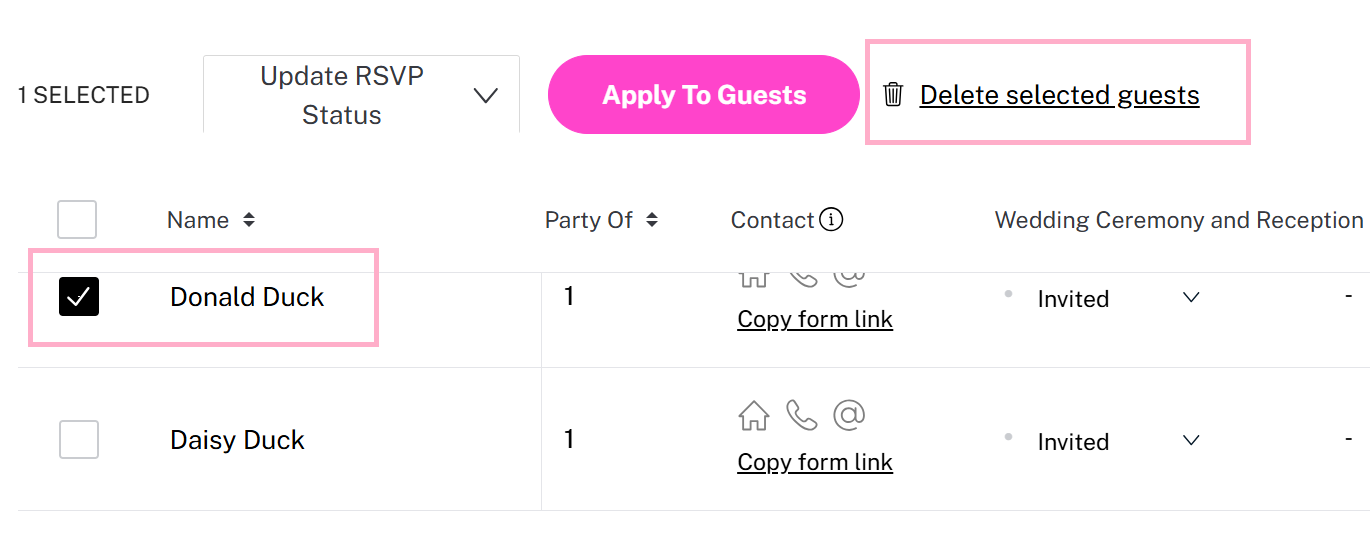Copy form link for Daisy Duck
Viewport: 1370px width, 557px height.
click(815, 462)
